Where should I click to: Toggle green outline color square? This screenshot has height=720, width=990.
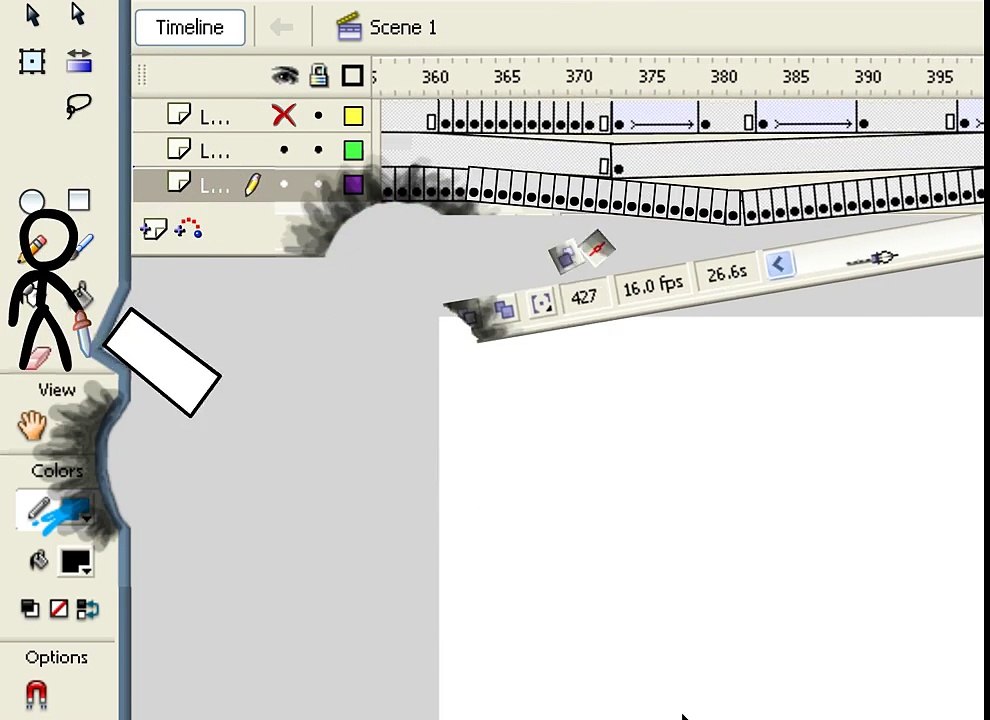(x=353, y=150)
